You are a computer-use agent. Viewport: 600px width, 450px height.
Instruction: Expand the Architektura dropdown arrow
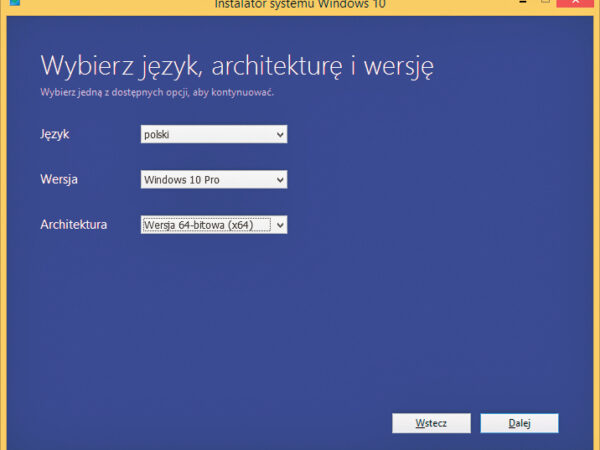(280, 225)
